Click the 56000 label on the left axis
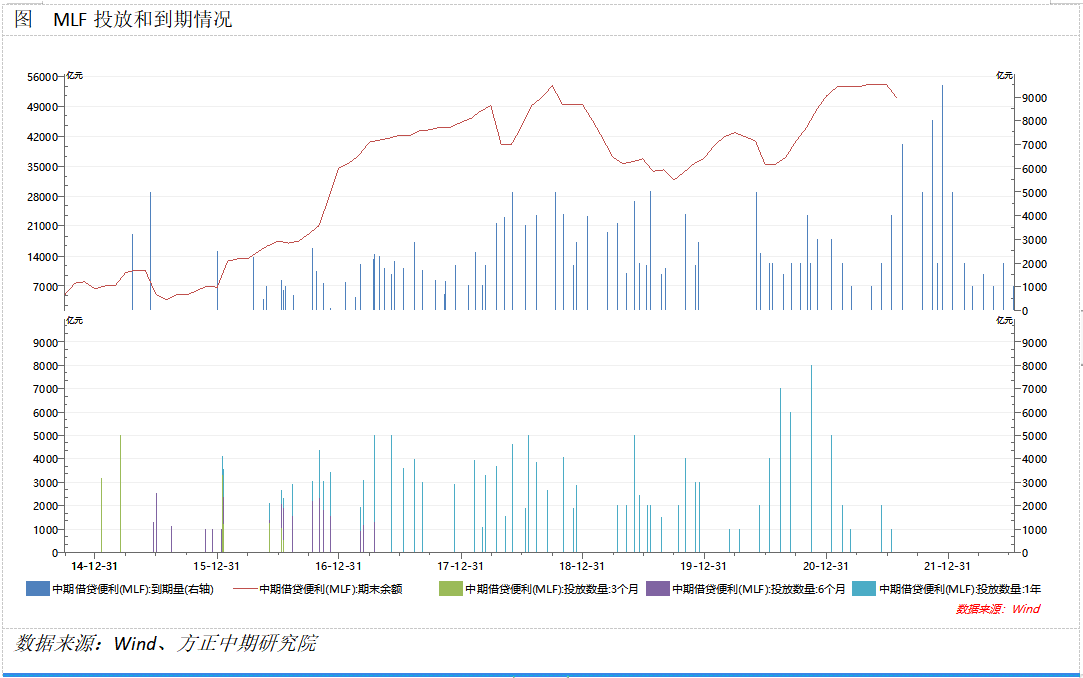This screenshot has width=1083, height=678. point(43,77)
